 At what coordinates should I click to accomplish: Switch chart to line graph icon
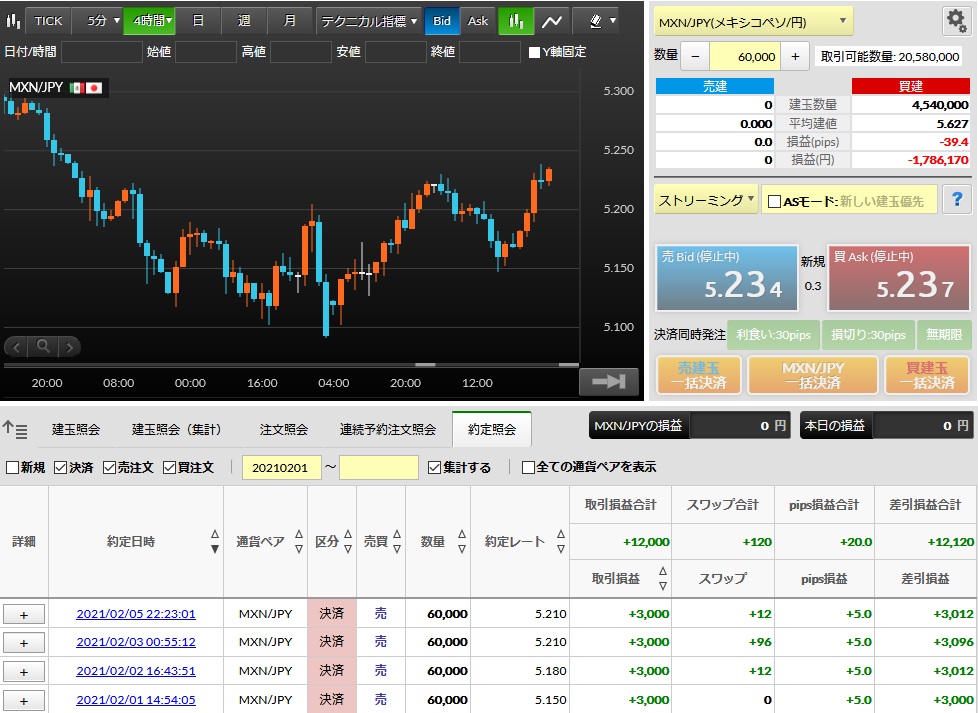551,21
